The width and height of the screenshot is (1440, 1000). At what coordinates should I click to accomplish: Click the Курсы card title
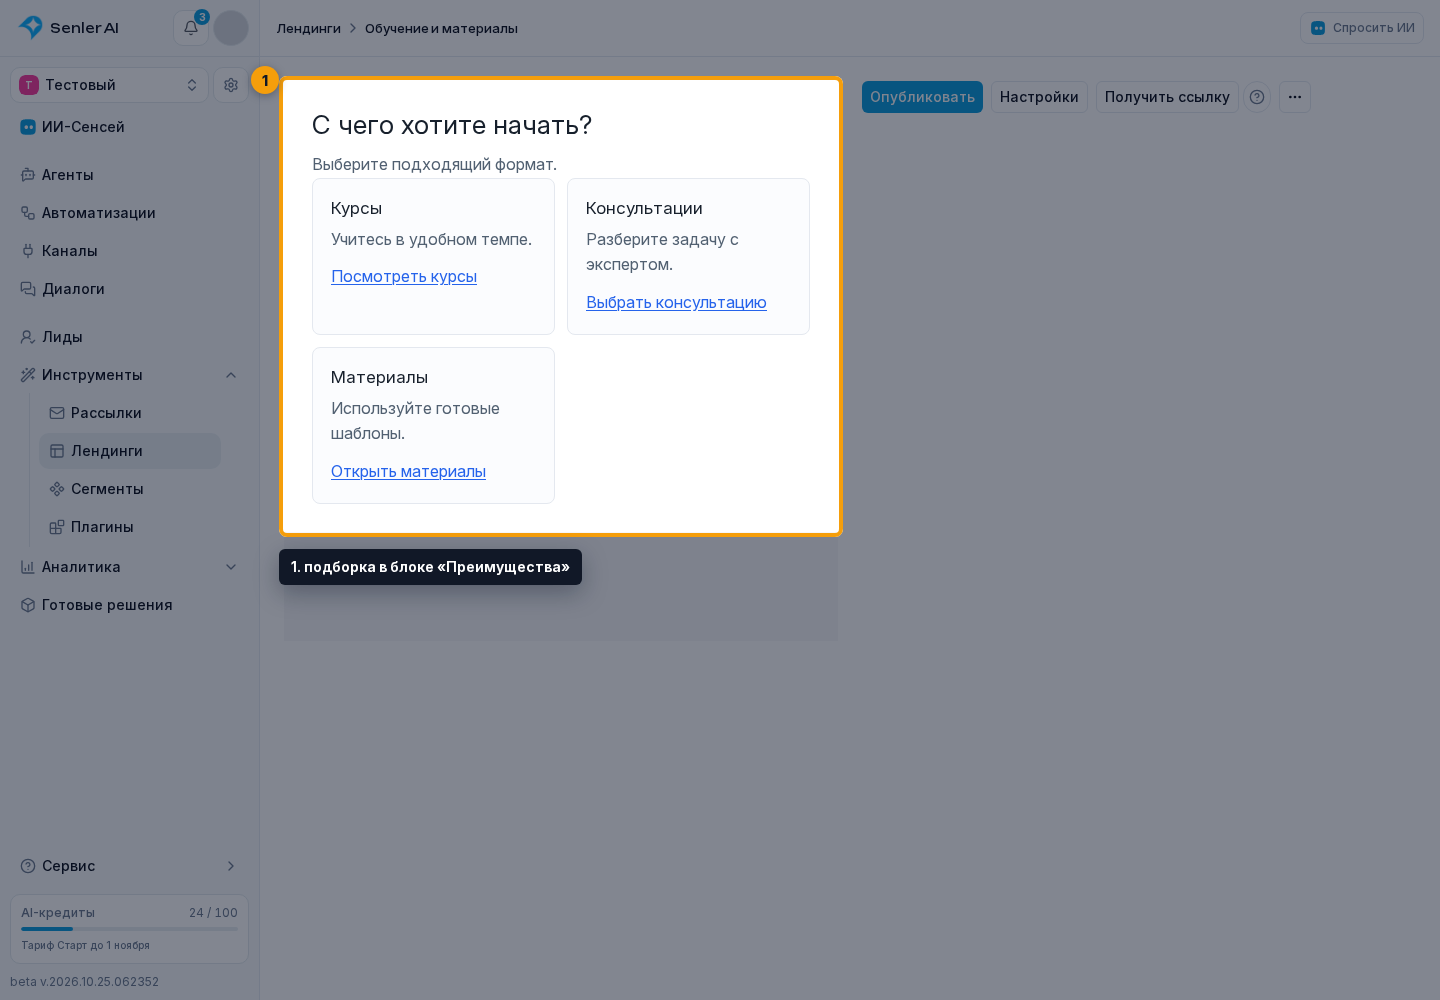tap(356, 208)
